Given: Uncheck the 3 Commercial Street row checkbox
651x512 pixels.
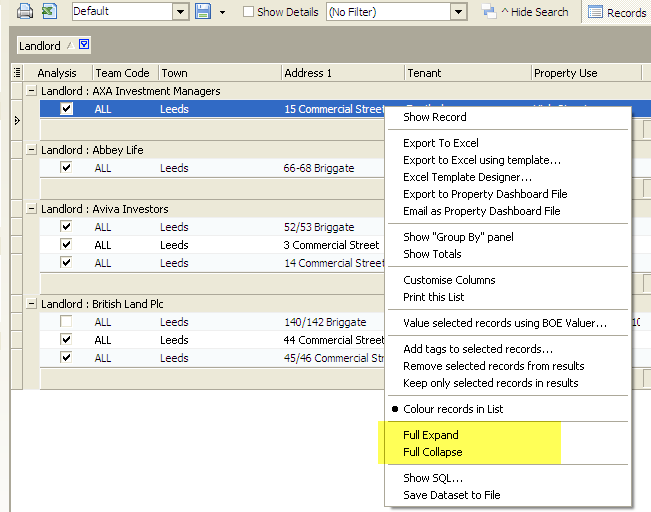Looking at the screenshot, I should [x=66, y=245].
